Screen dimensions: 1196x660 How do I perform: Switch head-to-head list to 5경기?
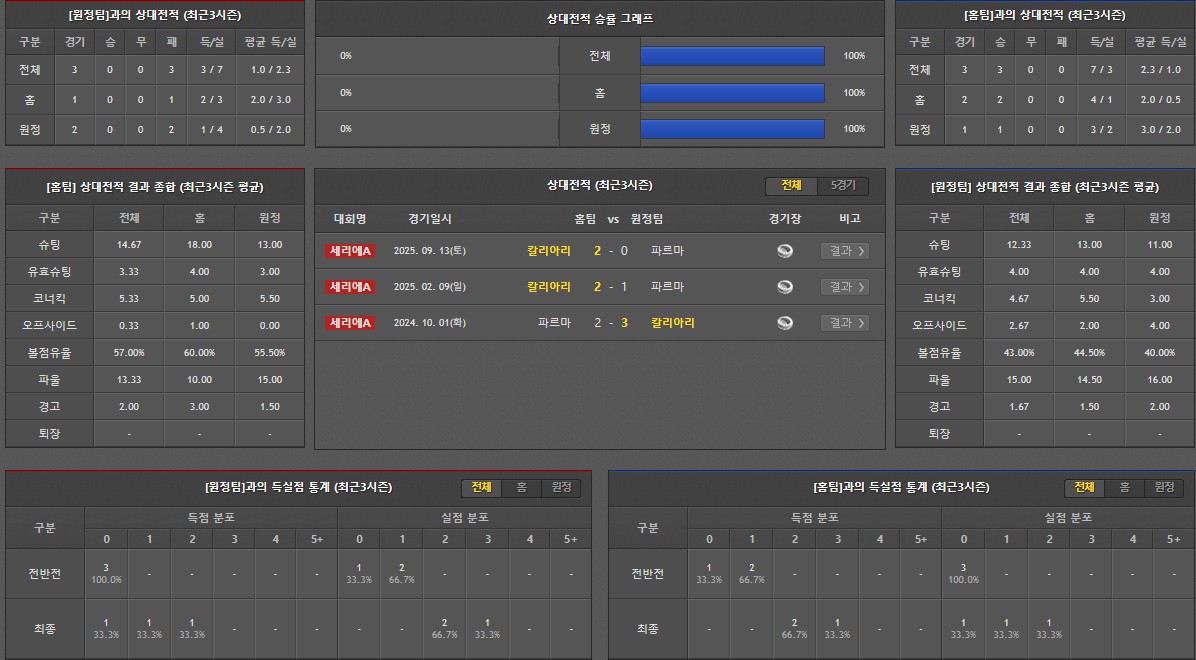tap(843, 186)
